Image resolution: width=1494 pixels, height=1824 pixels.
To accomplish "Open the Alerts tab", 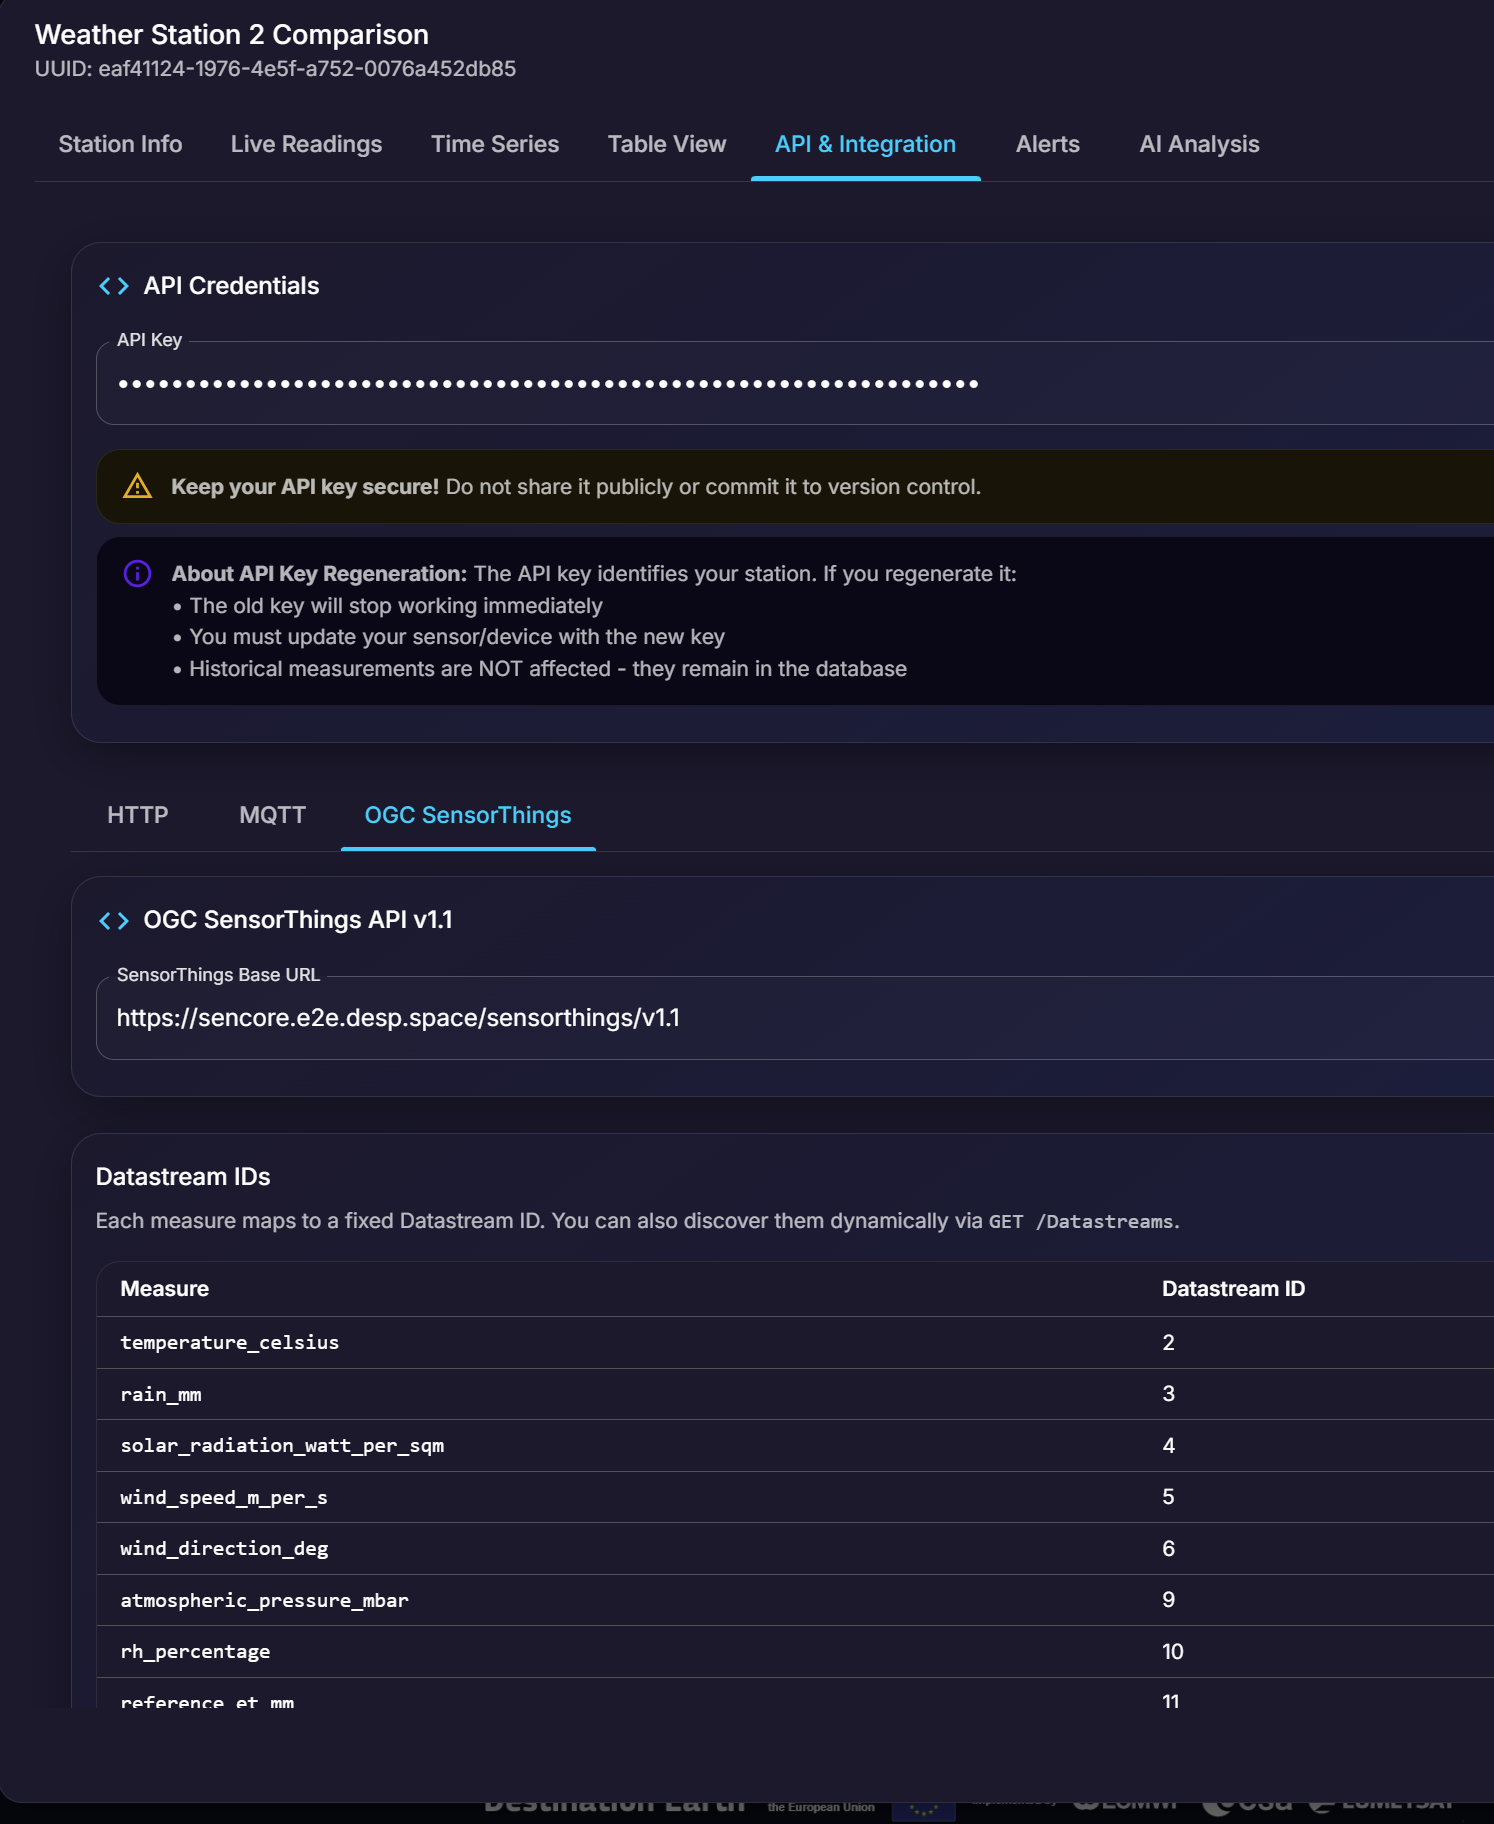I will (1048, 144).
